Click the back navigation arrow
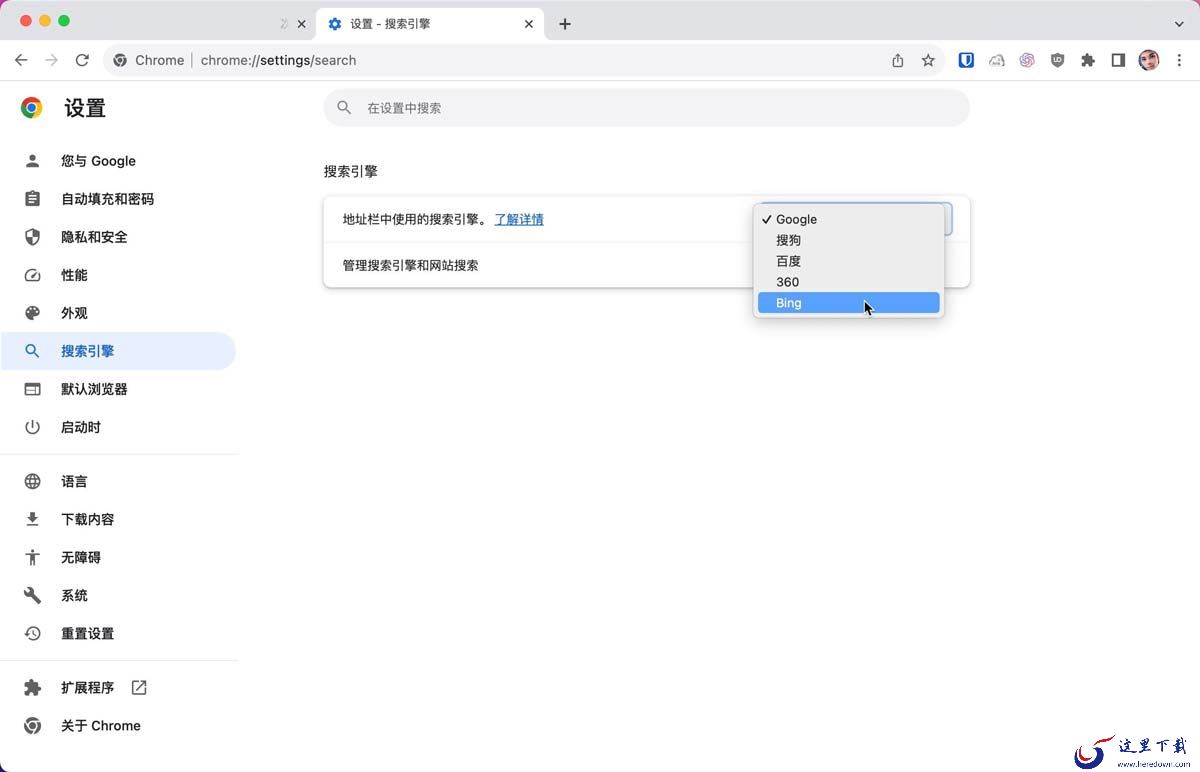Screen dimensions: 1200x772 (21, 60)
